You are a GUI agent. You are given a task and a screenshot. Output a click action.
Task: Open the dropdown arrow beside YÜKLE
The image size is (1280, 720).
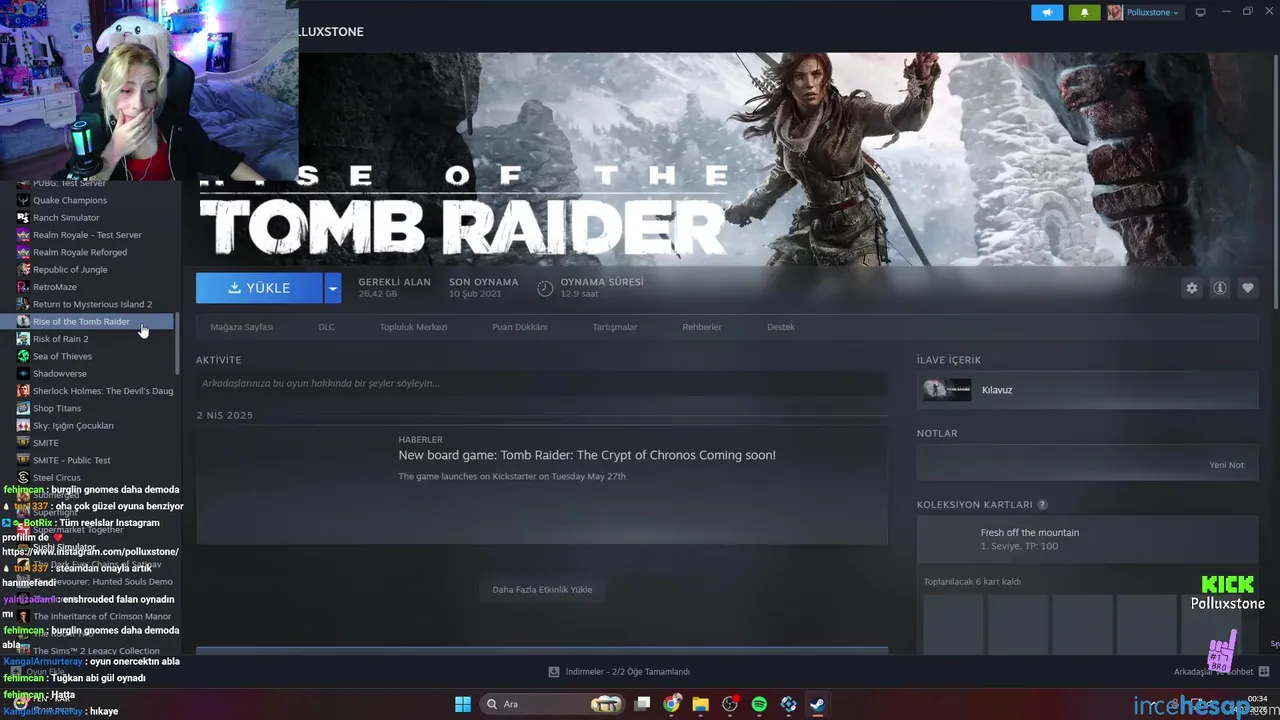point(333,288)
